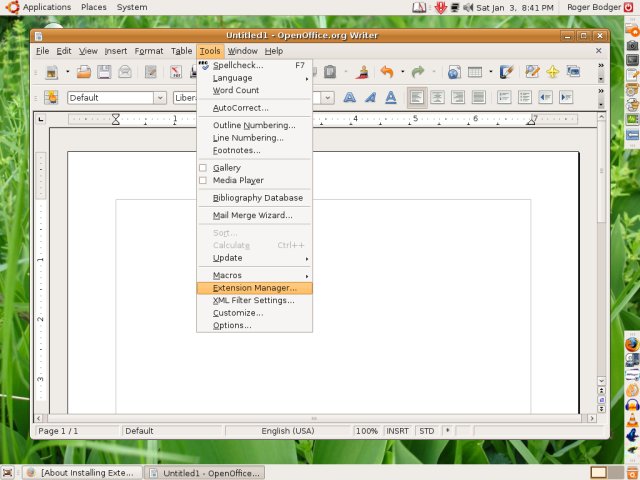Click the 100% zoom status field
The image size is (640, 480).
[367, 431]
